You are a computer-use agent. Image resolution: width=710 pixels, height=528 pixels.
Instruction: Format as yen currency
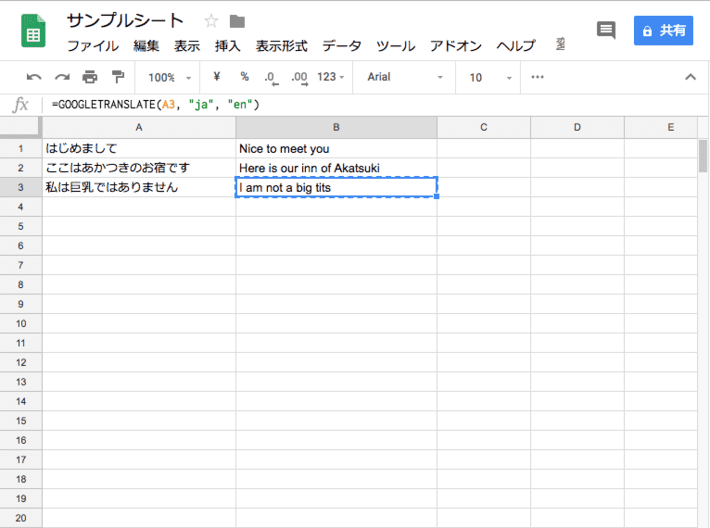tap(216, 77)
